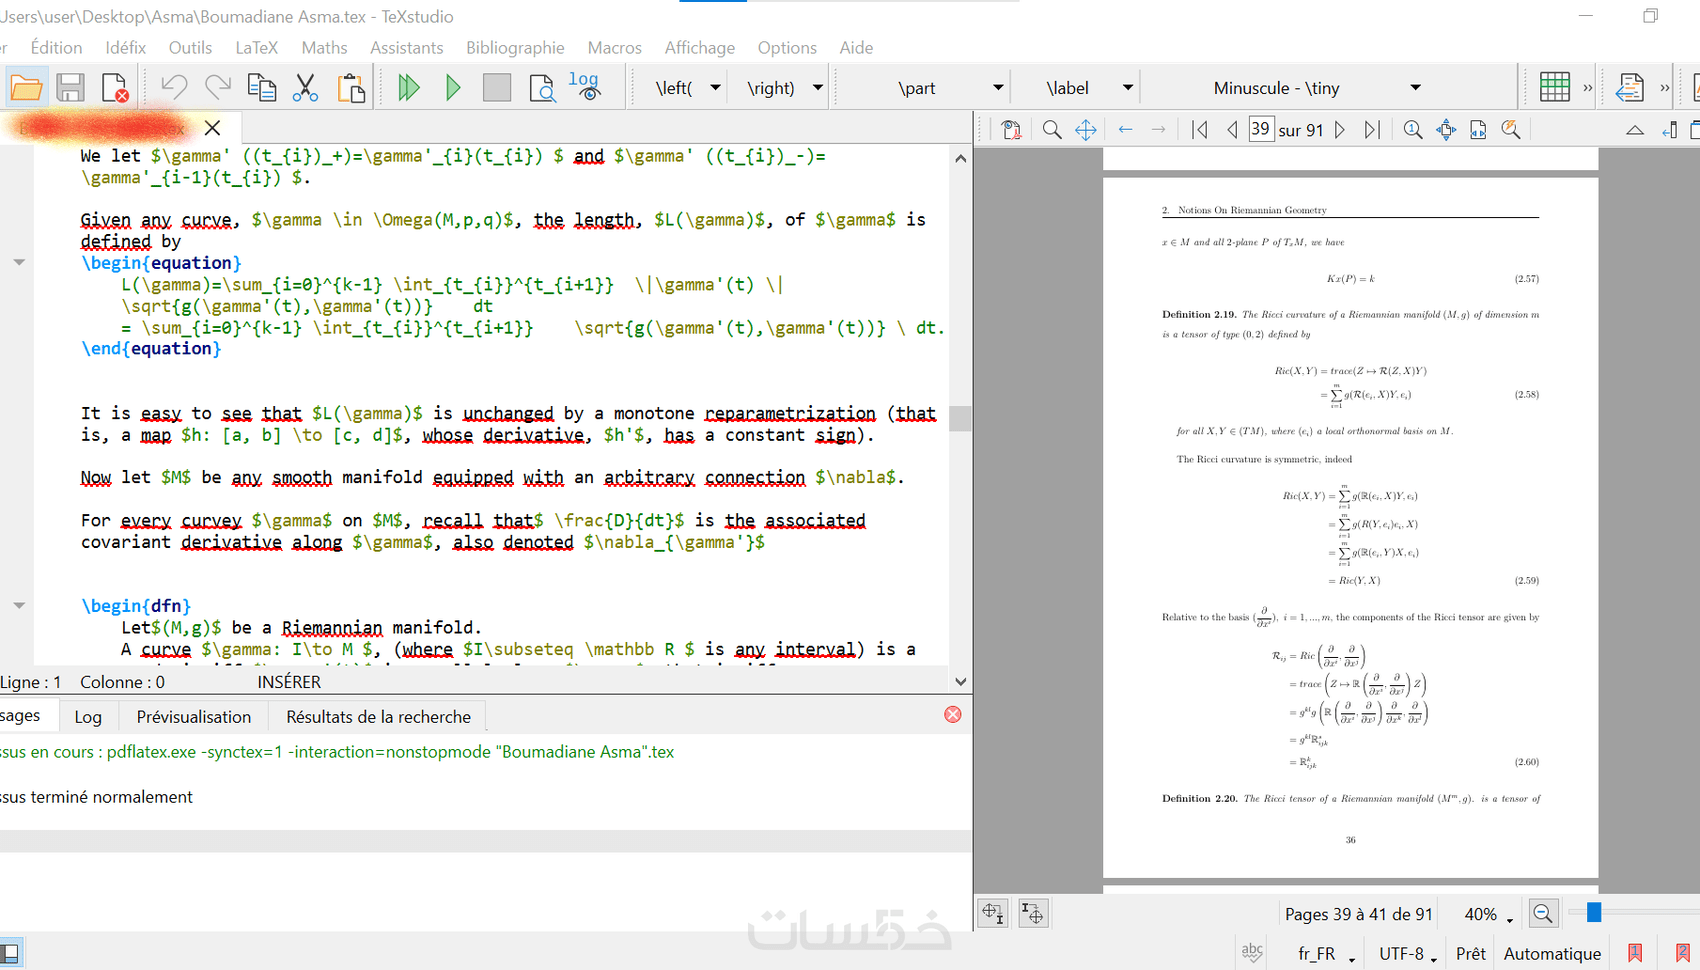Close the current document via toolbar icon

(114, 88)
